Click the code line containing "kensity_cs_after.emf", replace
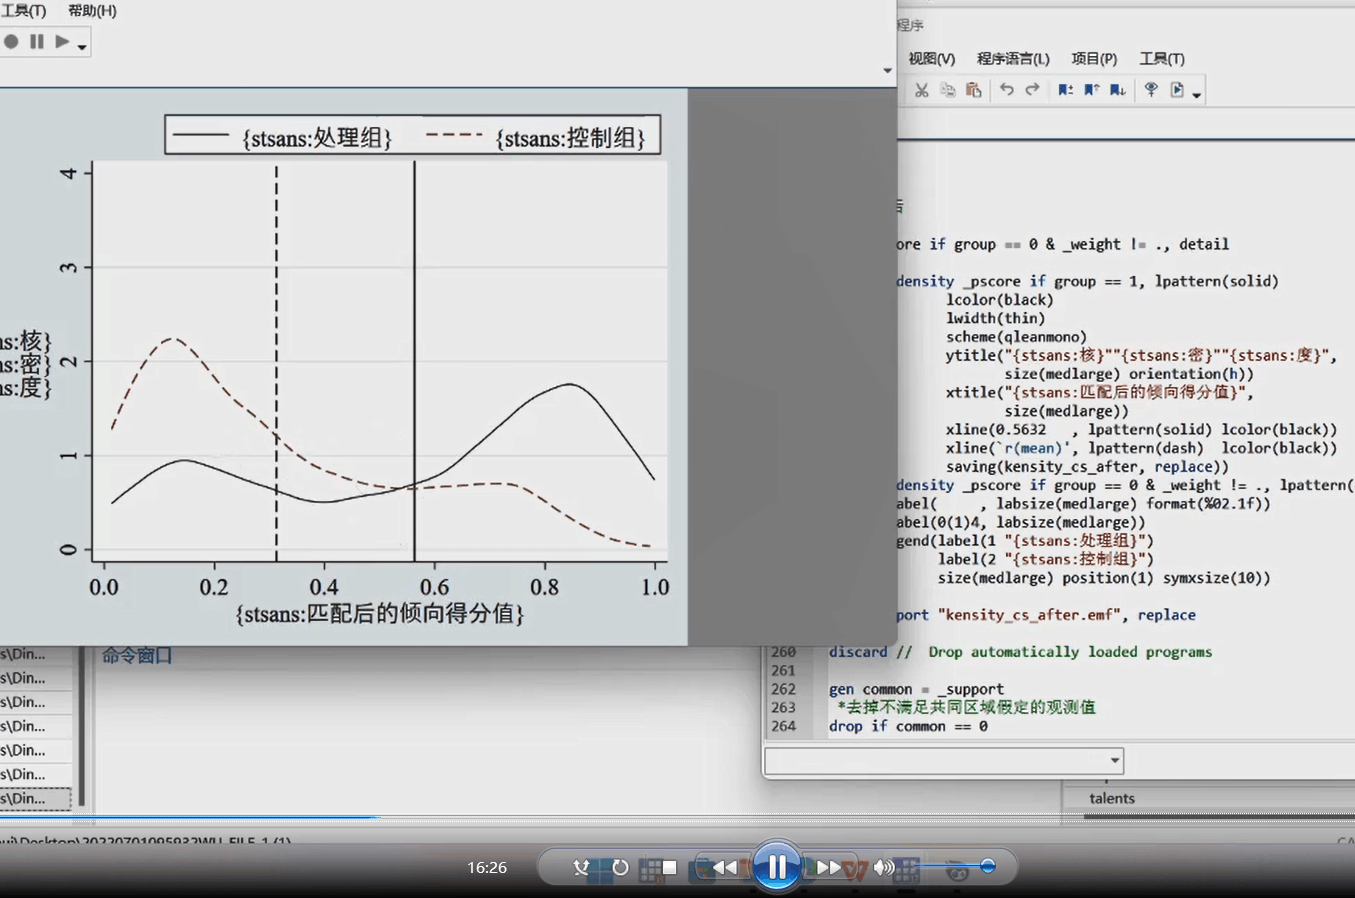This screenshot has height=898, width=1355. tap(1046, 615)
